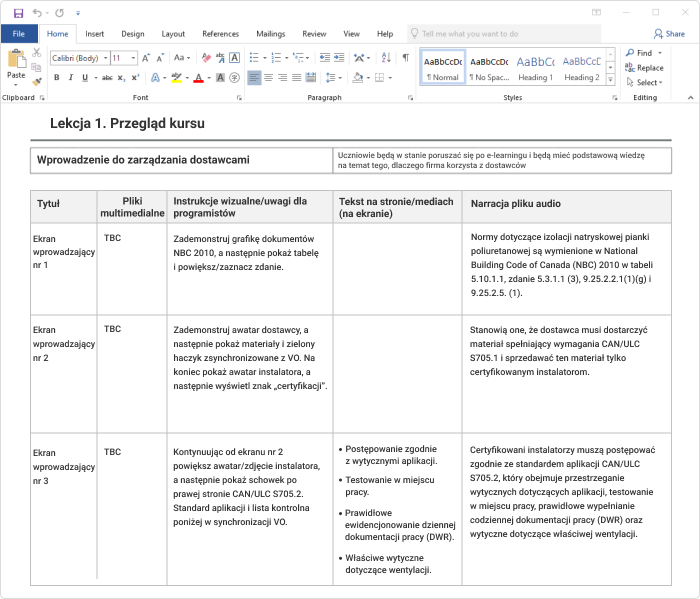Apply the Heading 2 style
The image size is (700, 599).
pos(582,67)
